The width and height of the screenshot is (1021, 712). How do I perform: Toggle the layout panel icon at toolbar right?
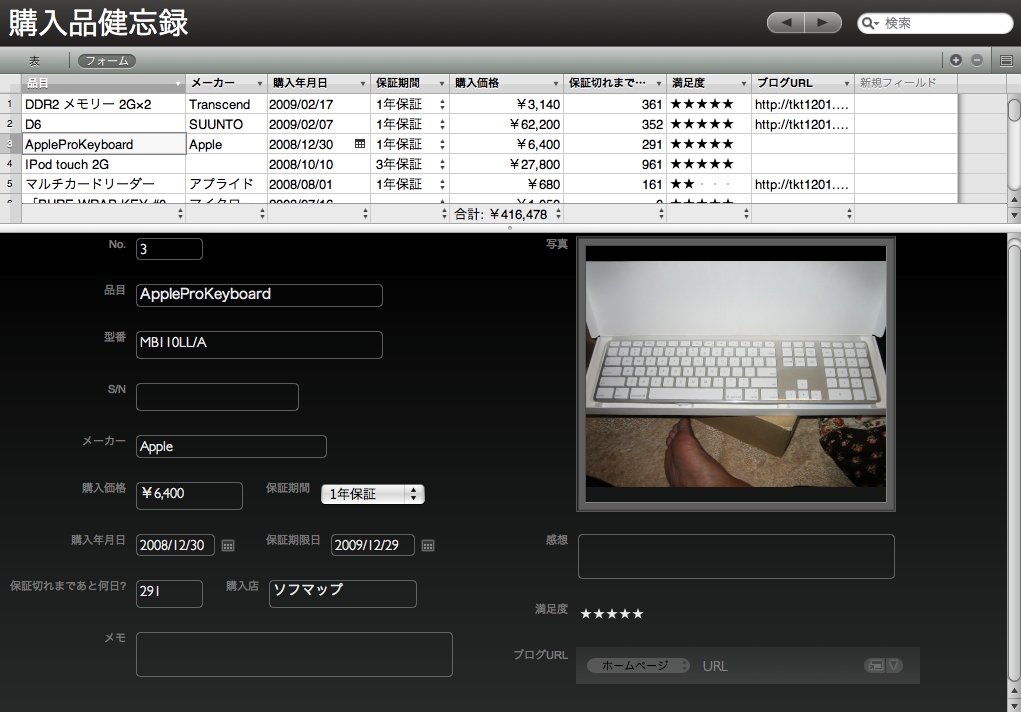point(1006,61)
